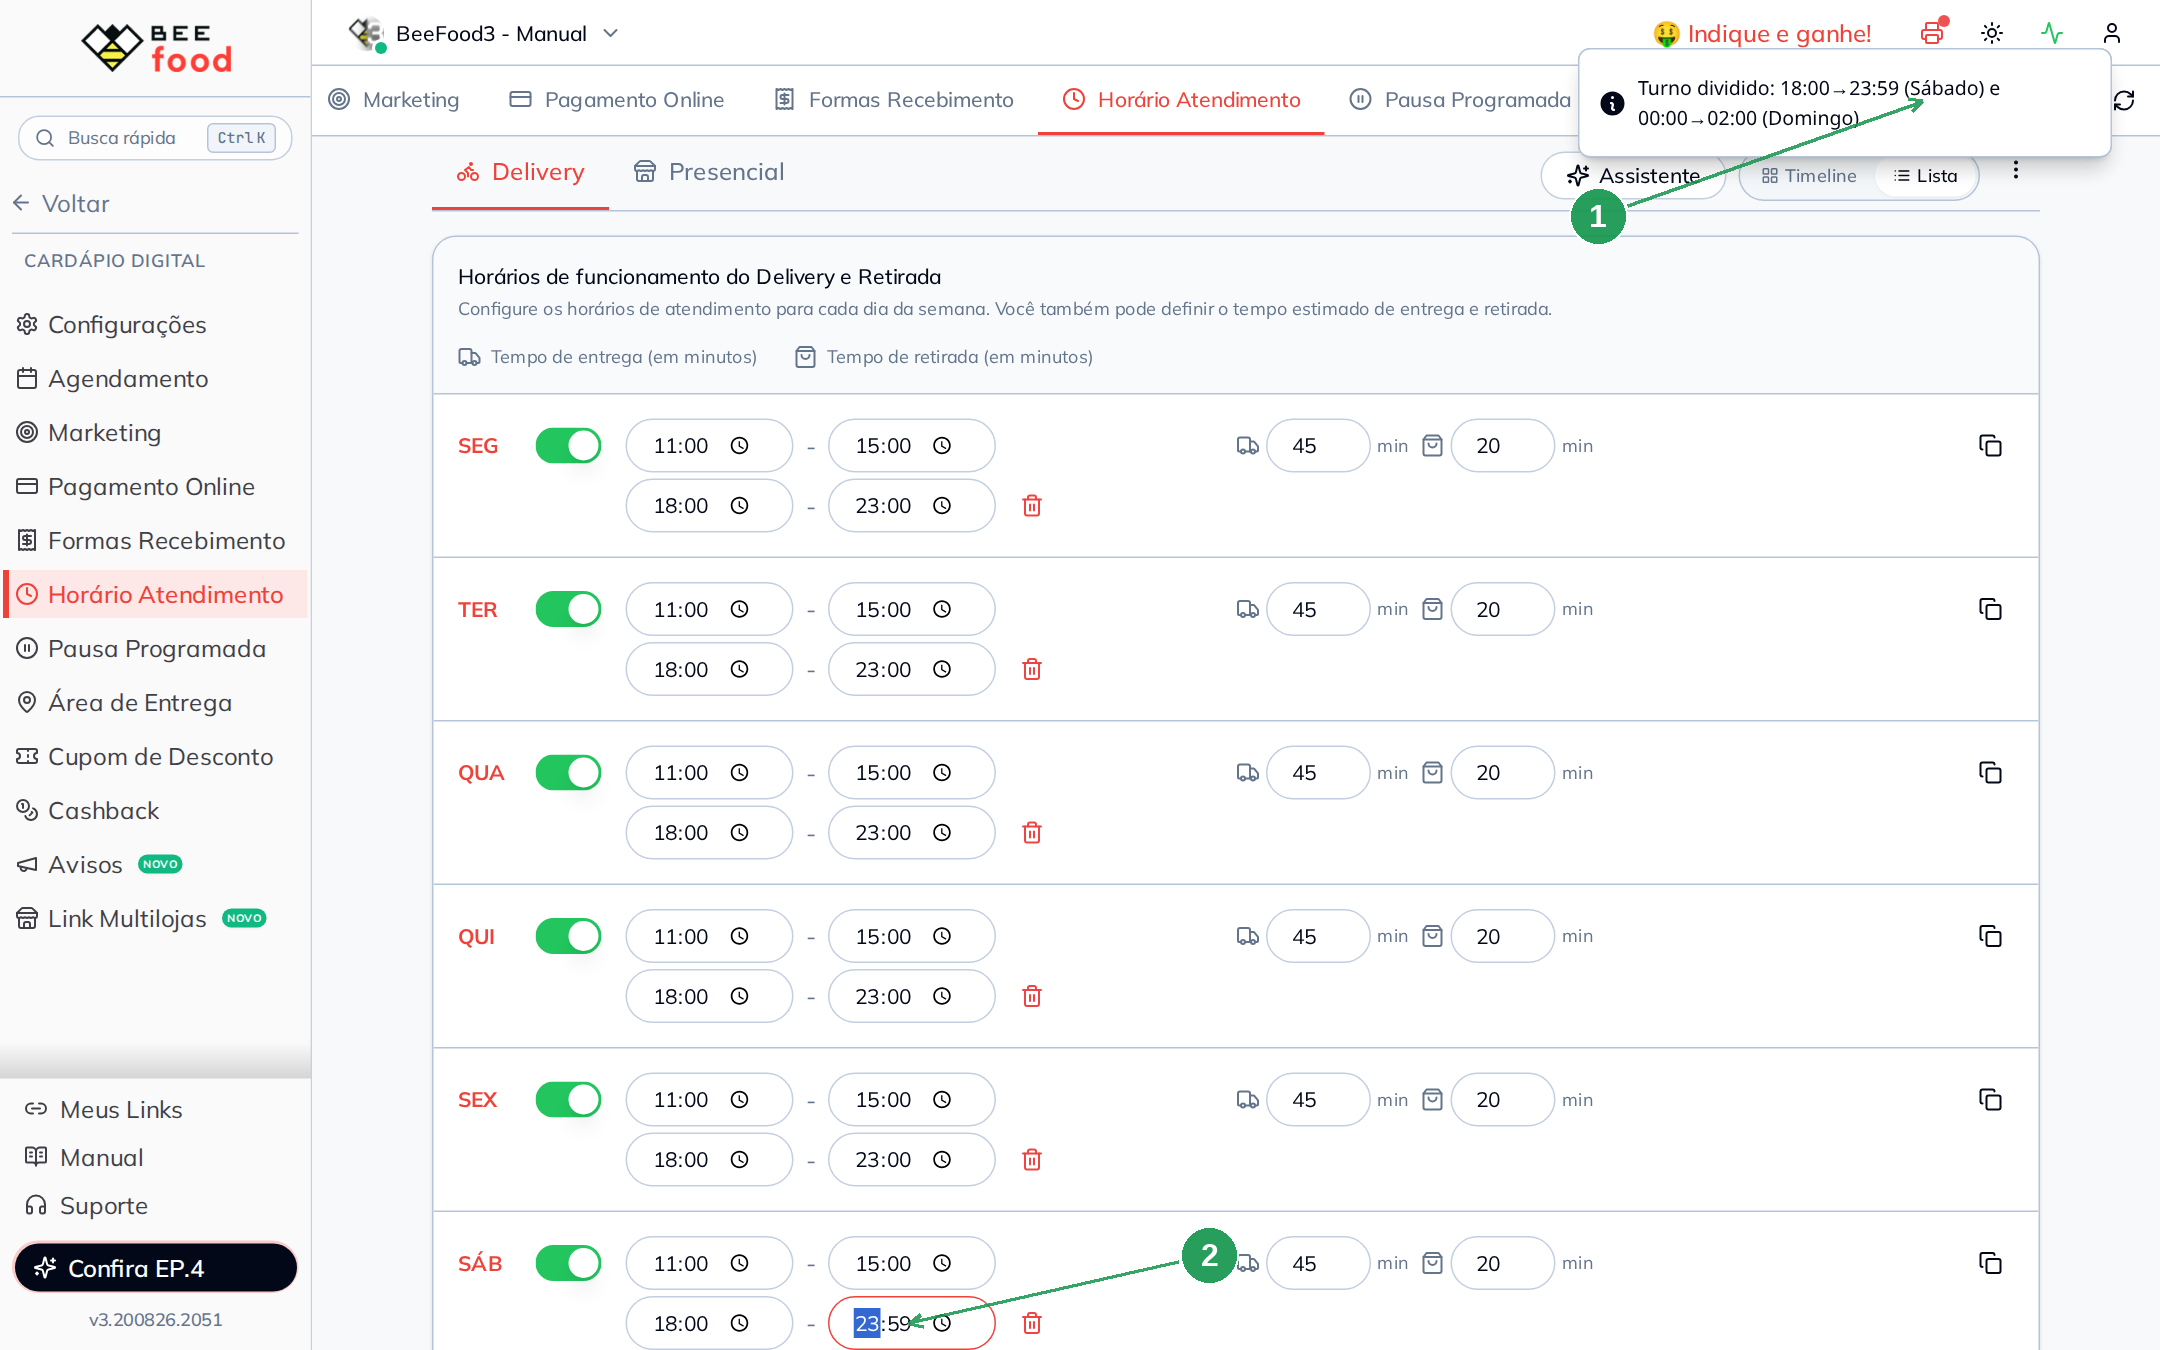Toggle QUI day switch off

(x=568, y=936)
